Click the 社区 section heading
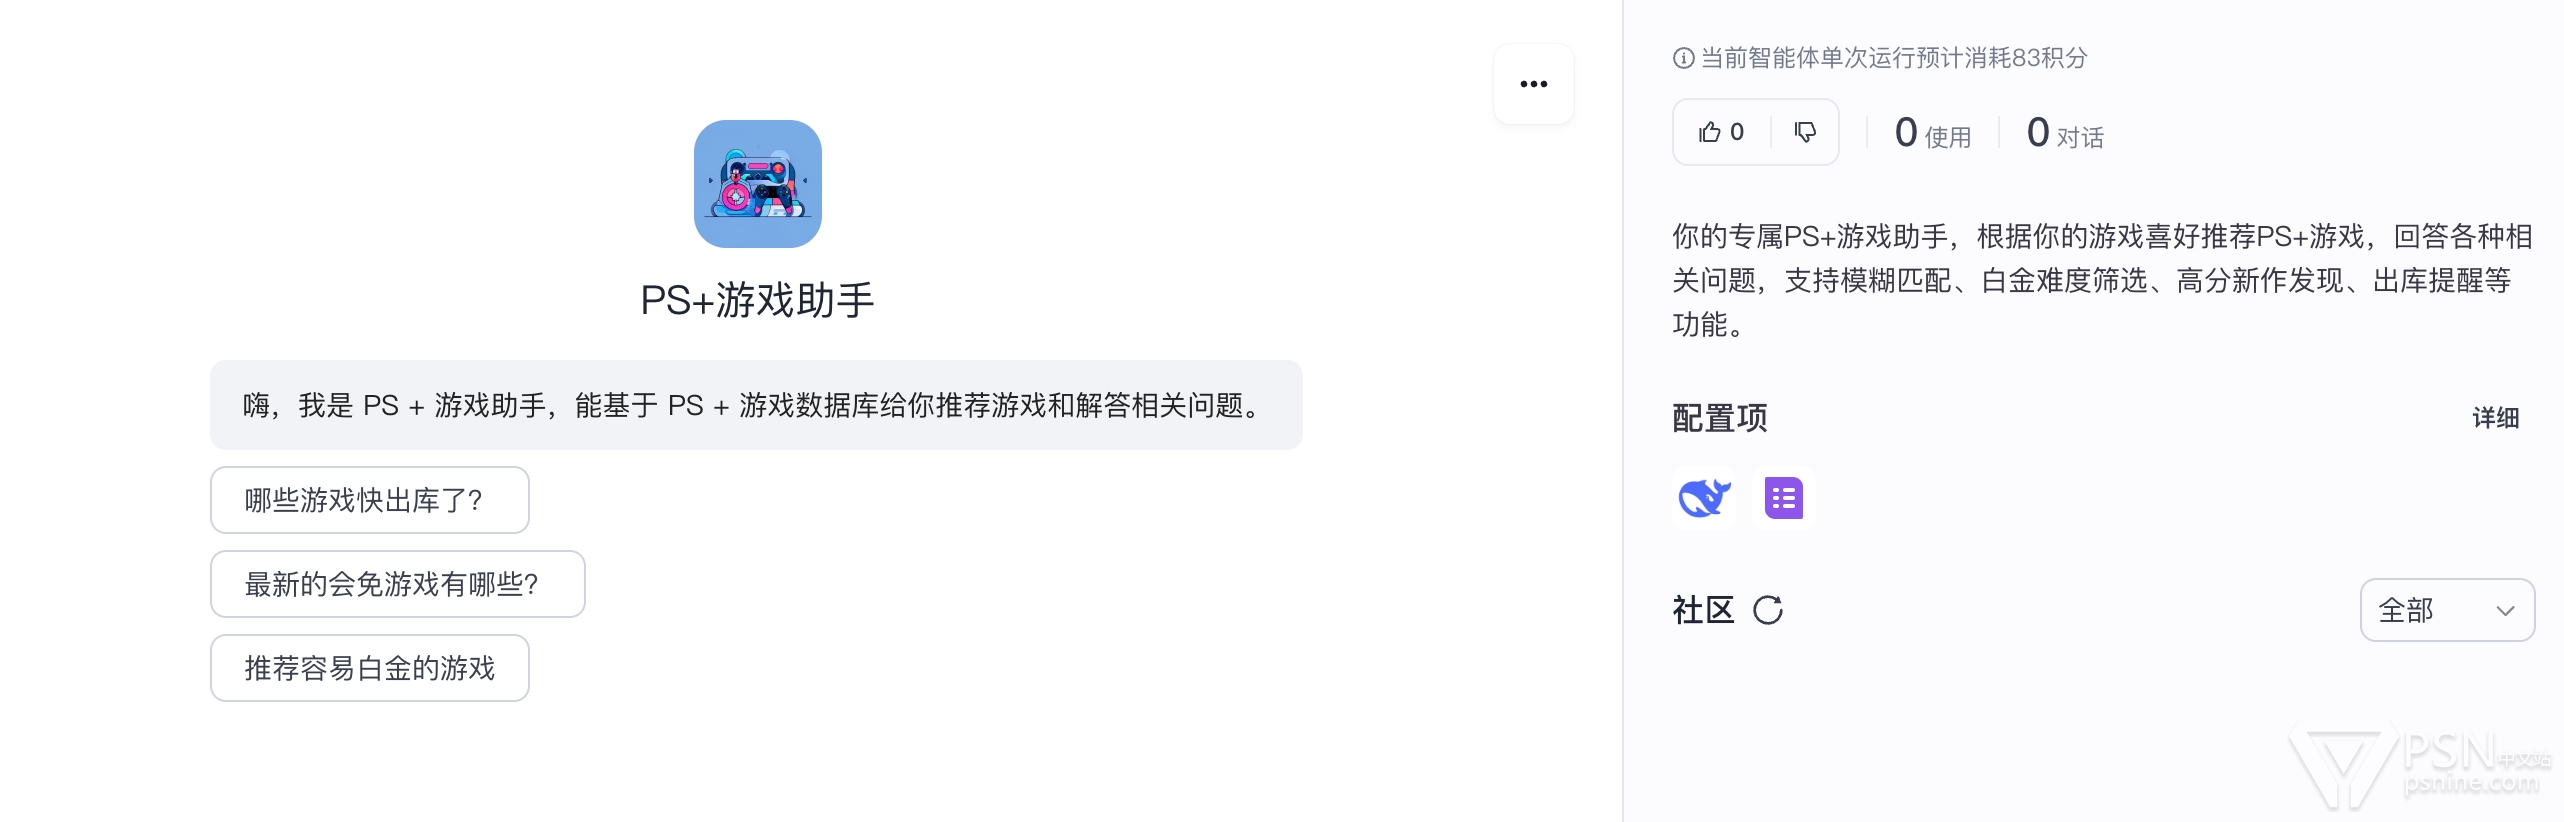Viewport: 2564px width, 822px height. pyautogui.click(x=1703, y=610)
